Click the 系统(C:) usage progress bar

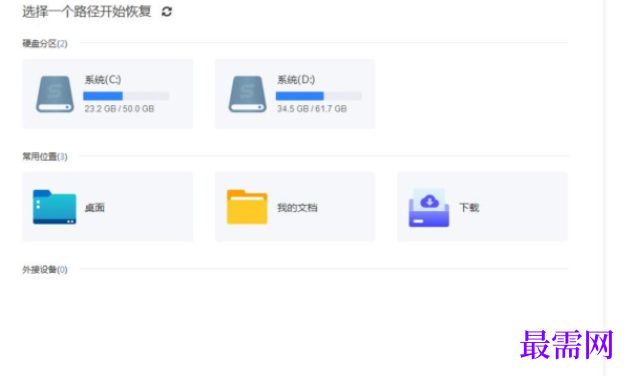(126, 96)
